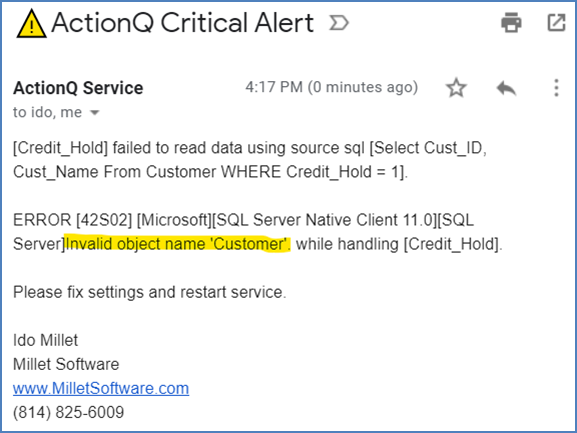Star the ActionQ Service message

click(456, 88)
